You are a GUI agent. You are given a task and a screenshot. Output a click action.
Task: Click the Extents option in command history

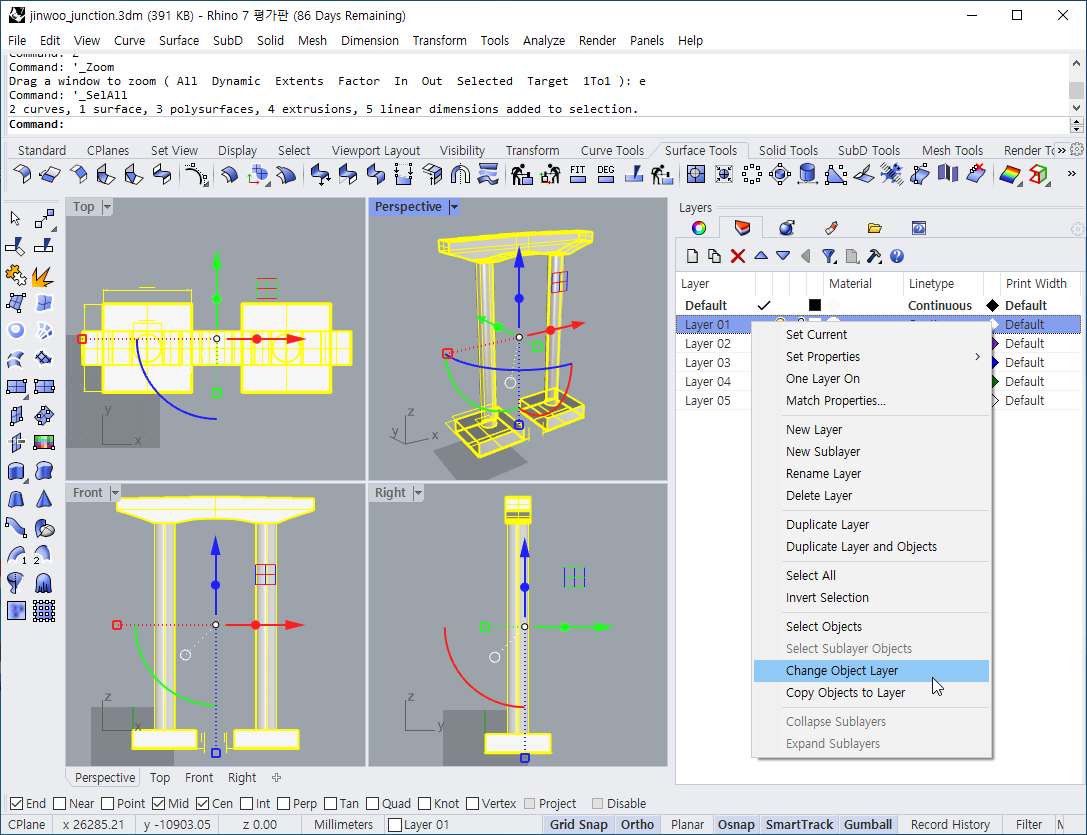[x=299, y=81]
